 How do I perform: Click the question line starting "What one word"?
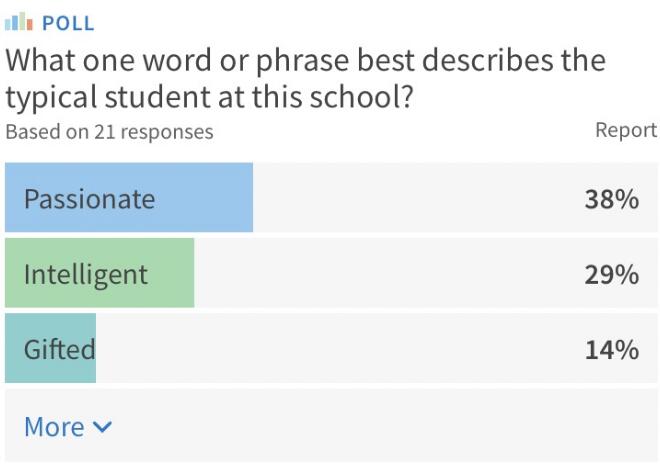[305, 60]
